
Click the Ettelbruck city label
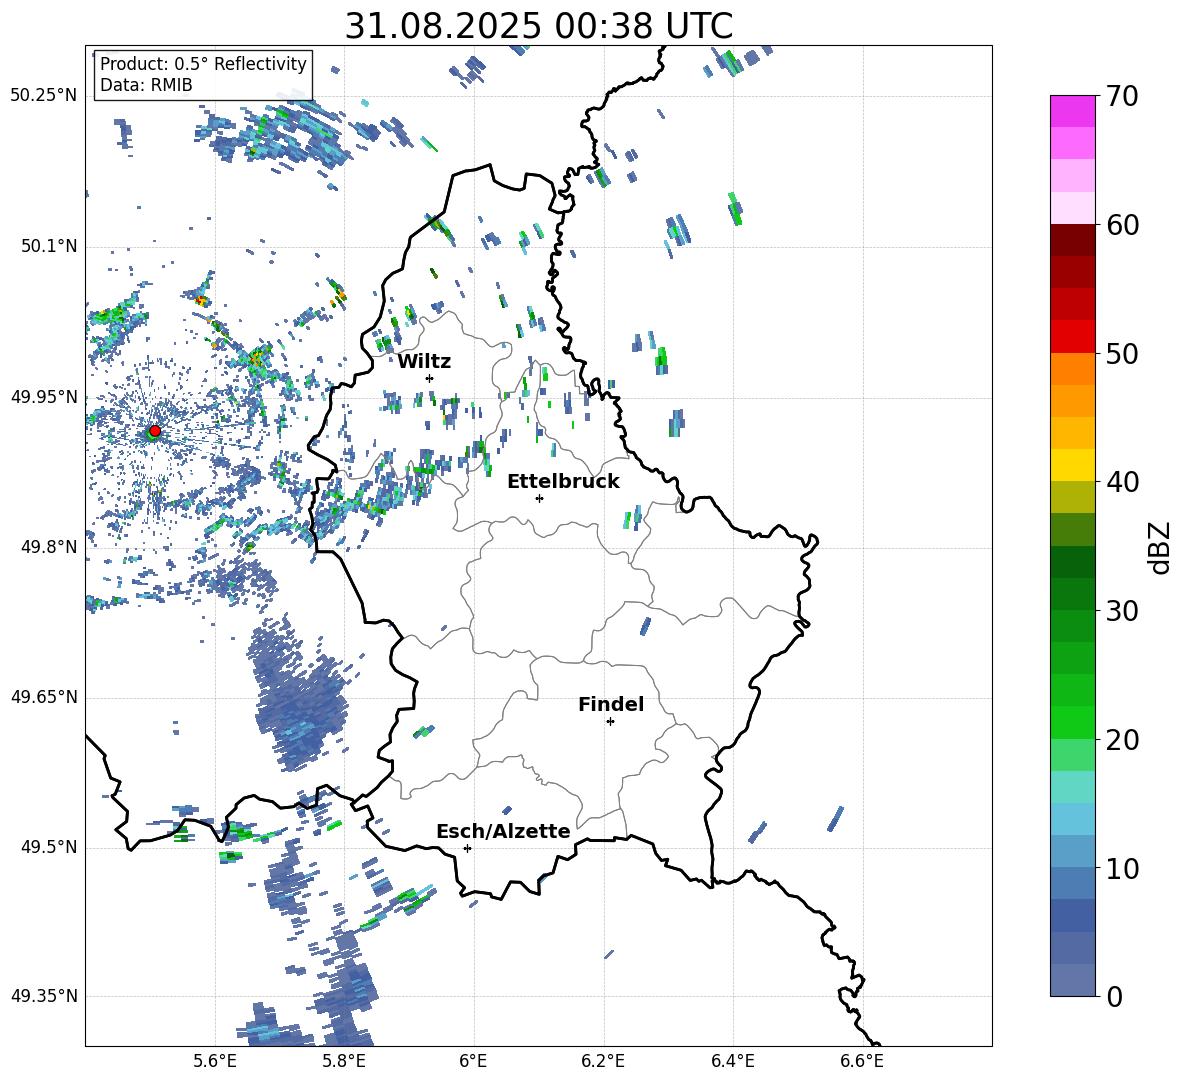pos(563,482)
